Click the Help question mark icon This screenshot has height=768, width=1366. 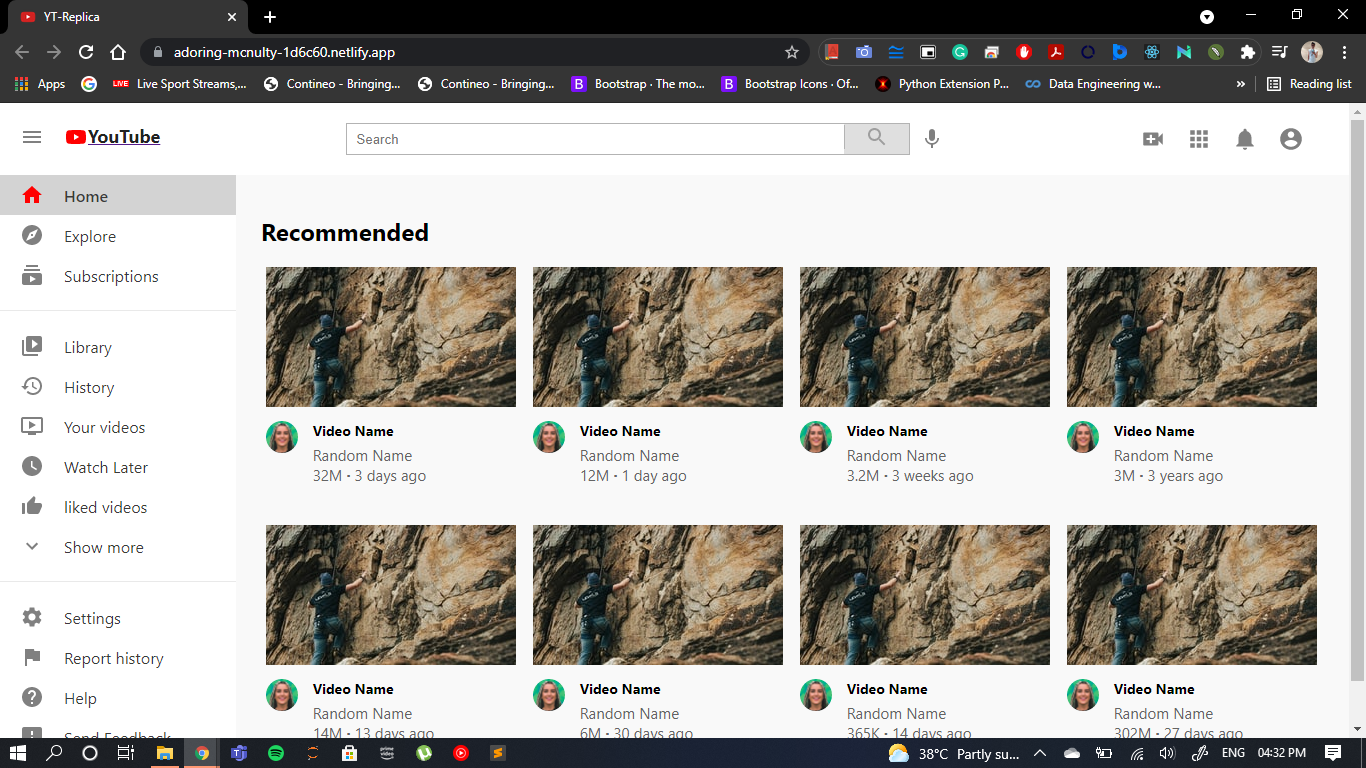click(32, 697)
